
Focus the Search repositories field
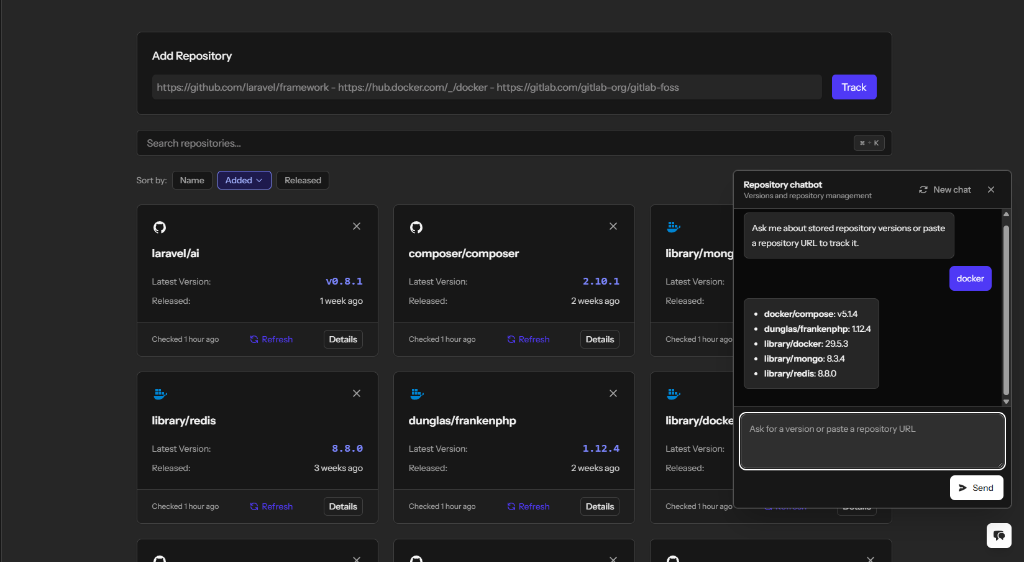tap(514, 143)
